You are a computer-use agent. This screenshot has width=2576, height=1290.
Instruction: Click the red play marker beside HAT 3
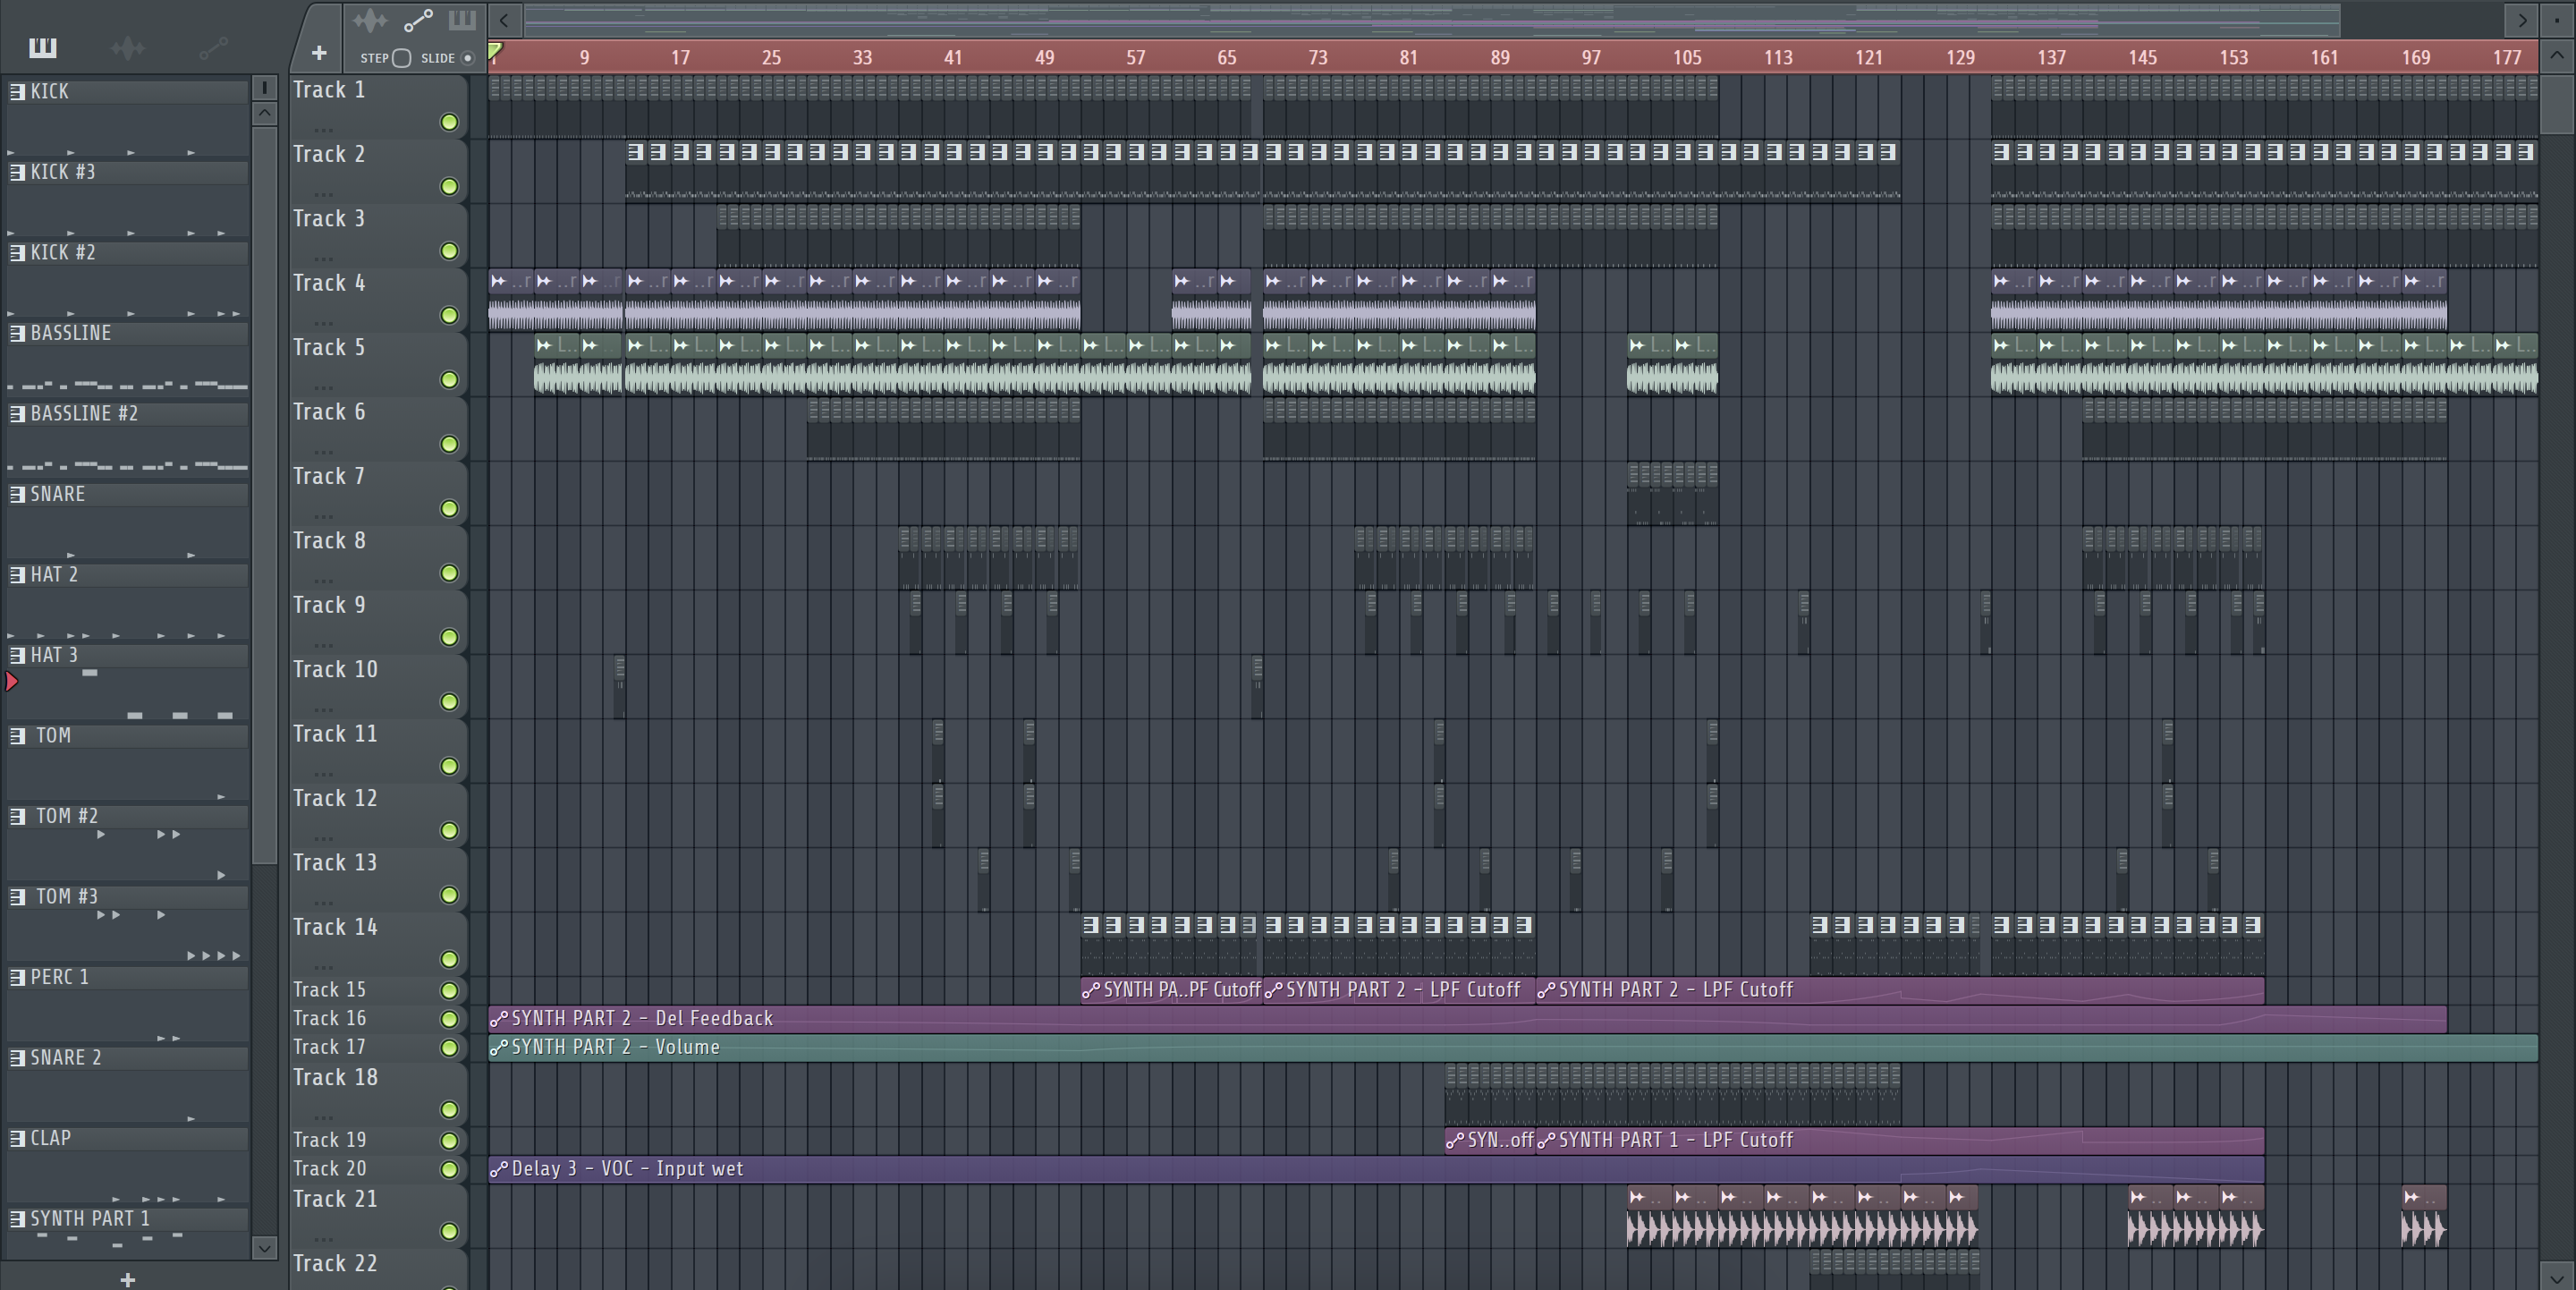tap(12, 682)
